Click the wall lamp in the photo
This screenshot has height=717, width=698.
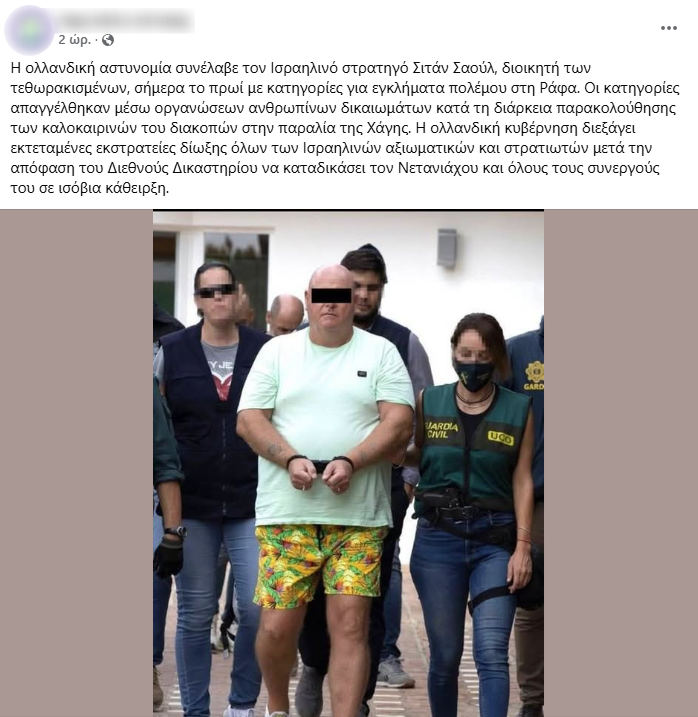(x=447, y=248)
